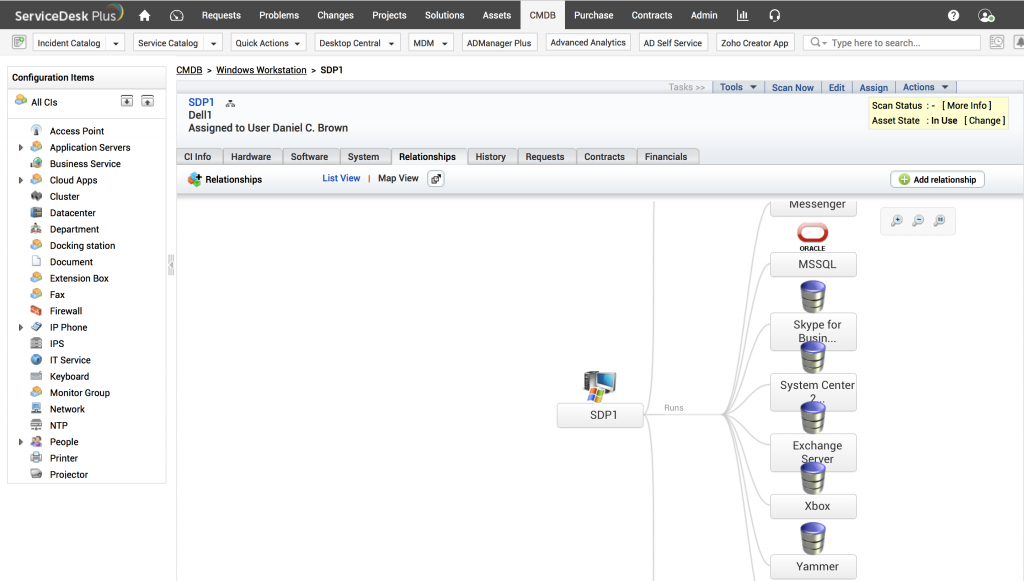Image resolution: width=1024 pixels, height=581 pixels.
Task: Expand the People tree node
Action: coord(21,442)
